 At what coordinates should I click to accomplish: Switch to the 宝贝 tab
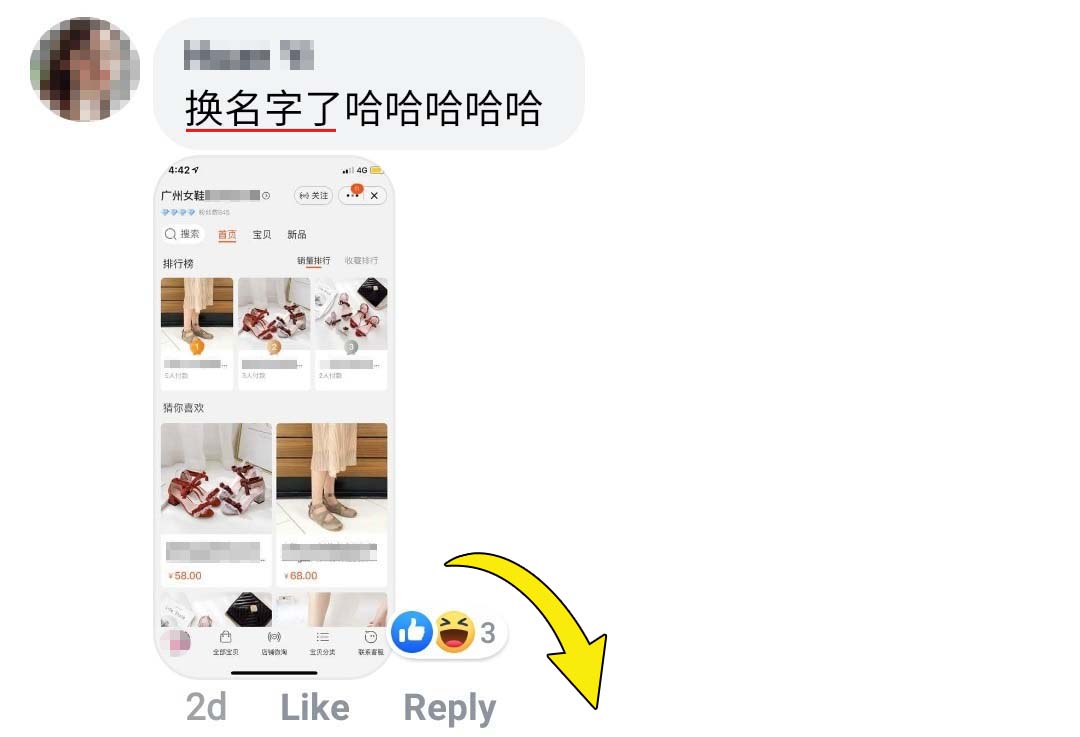click(262, 235)
